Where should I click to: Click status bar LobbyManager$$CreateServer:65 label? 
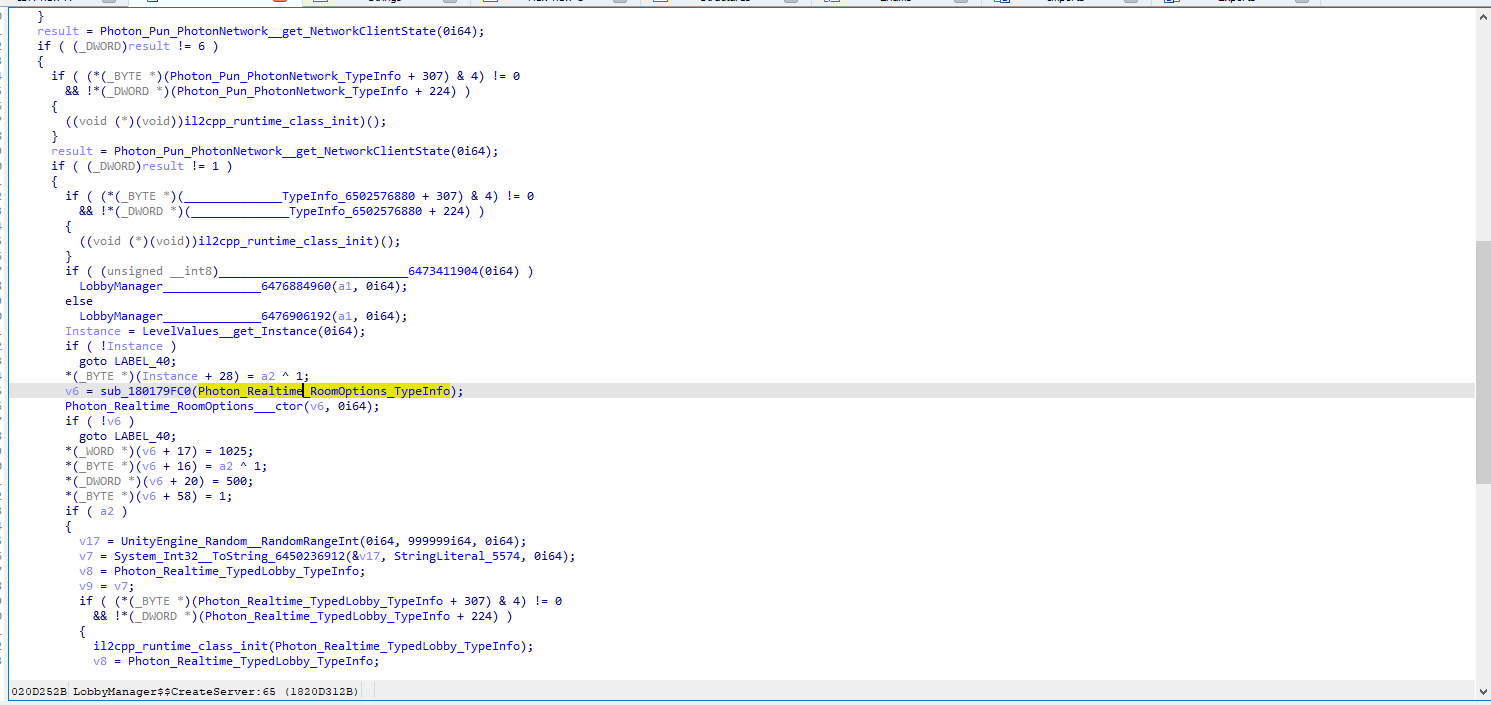pos(174,691)
